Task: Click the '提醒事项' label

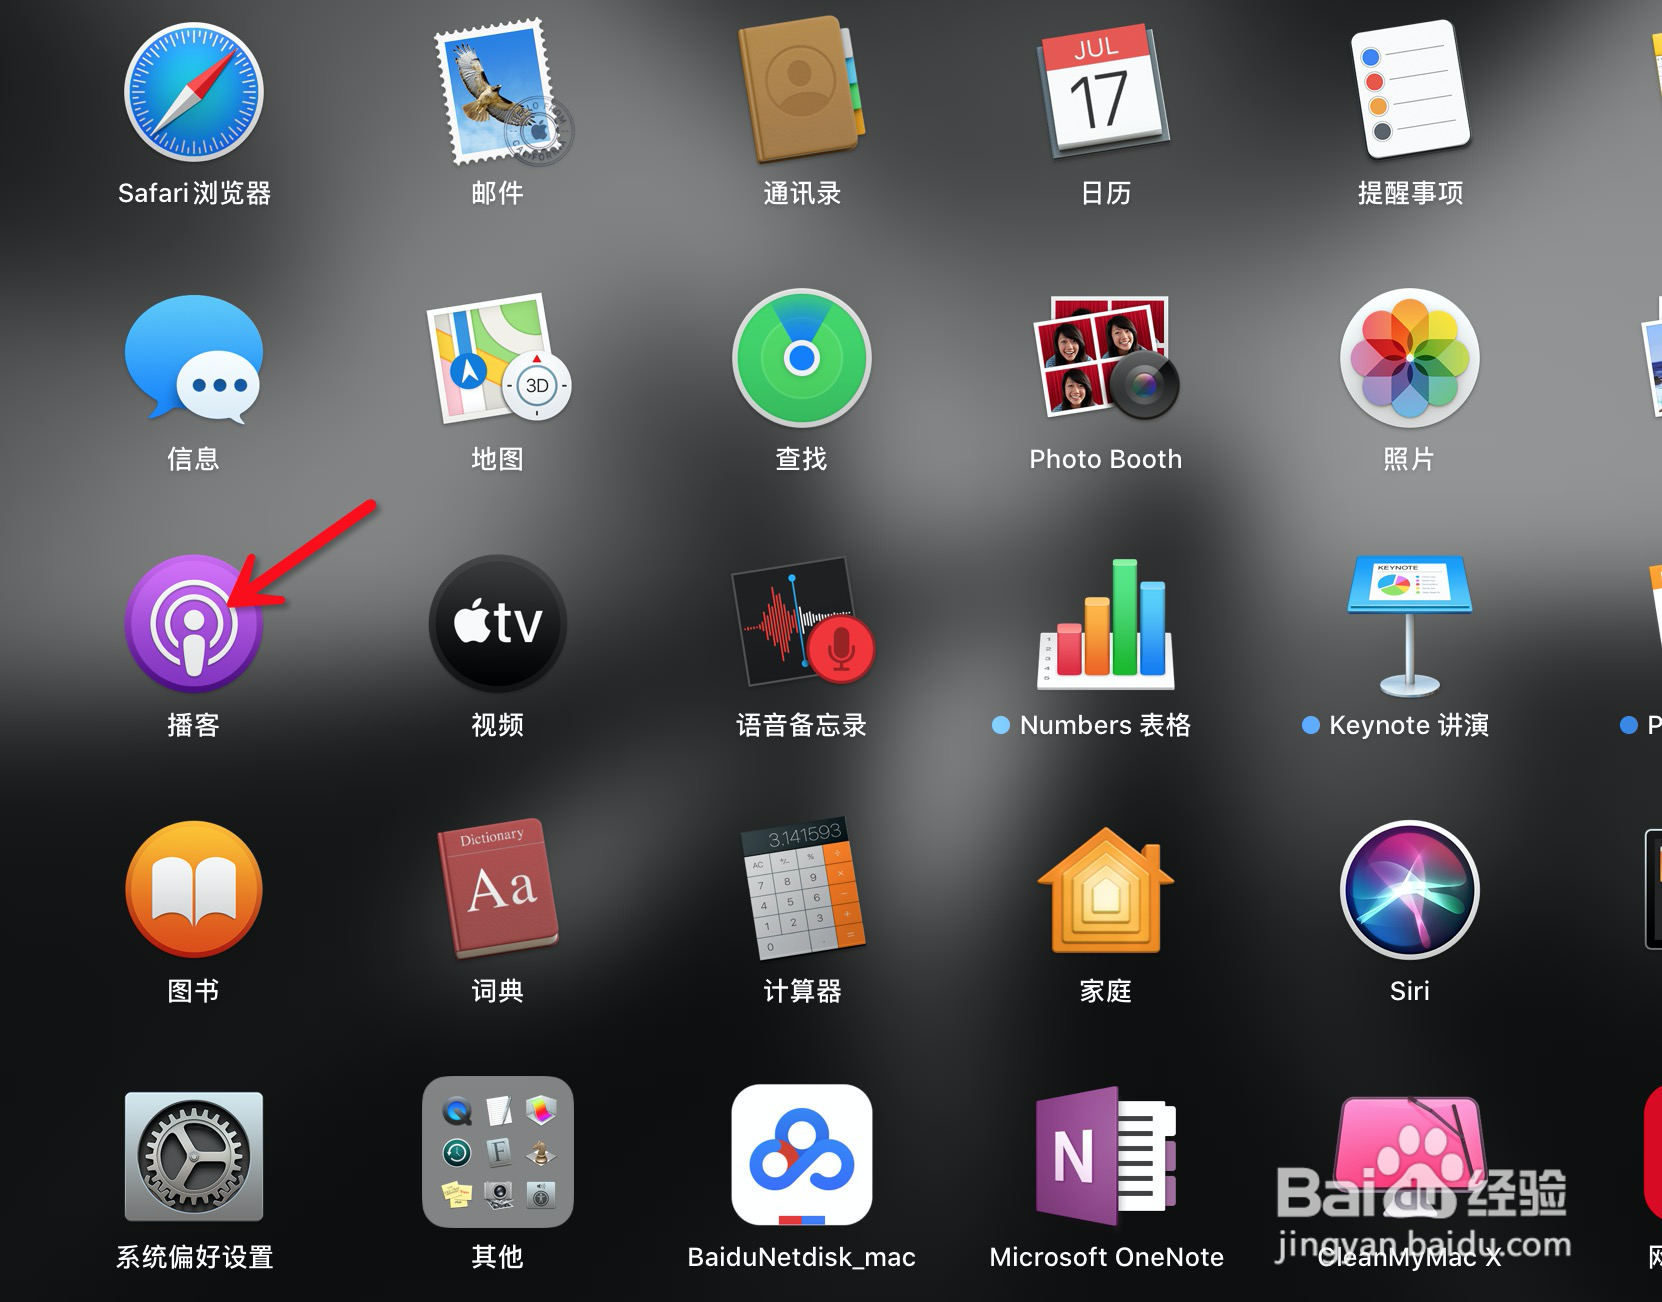Action: (x=1410, y=193)
